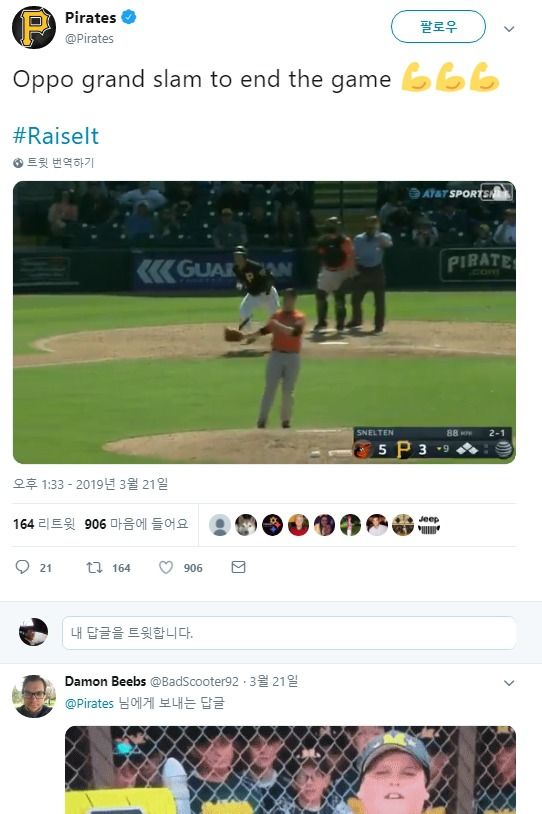The image size is (542, 814).
Task: Open the Jeep avatar among the likers
Action: [429, 525]
